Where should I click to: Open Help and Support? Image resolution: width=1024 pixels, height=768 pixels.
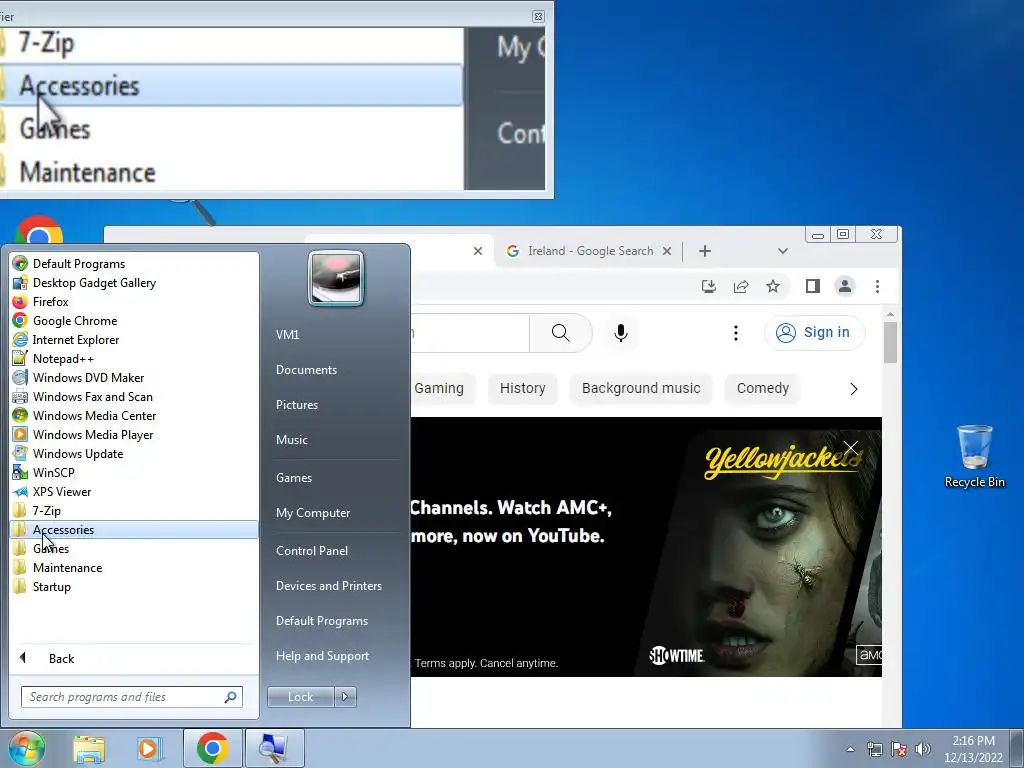coord(322,656)
